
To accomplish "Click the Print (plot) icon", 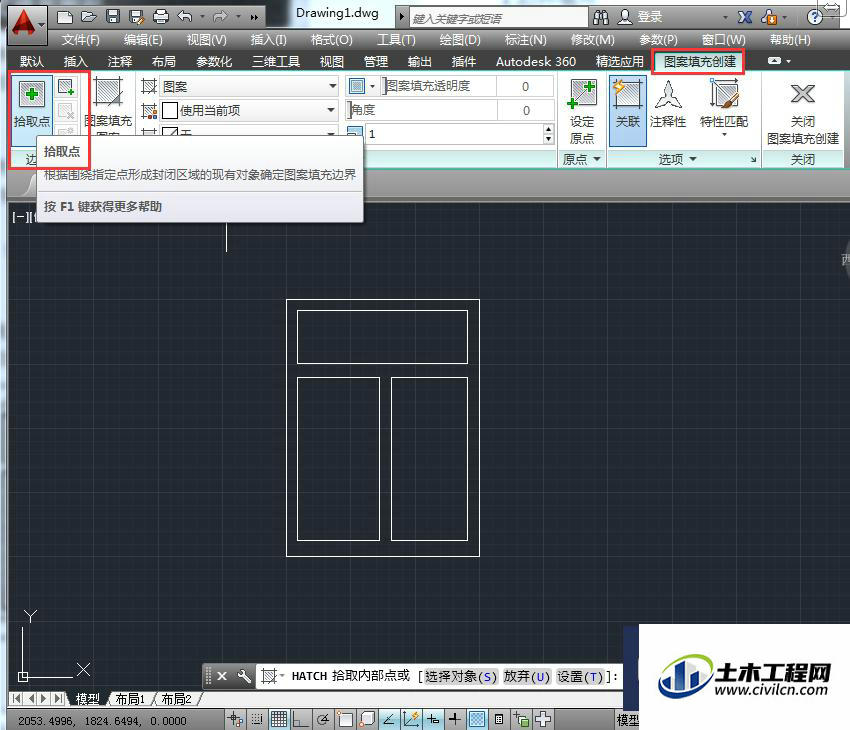I will click(160, 17).
